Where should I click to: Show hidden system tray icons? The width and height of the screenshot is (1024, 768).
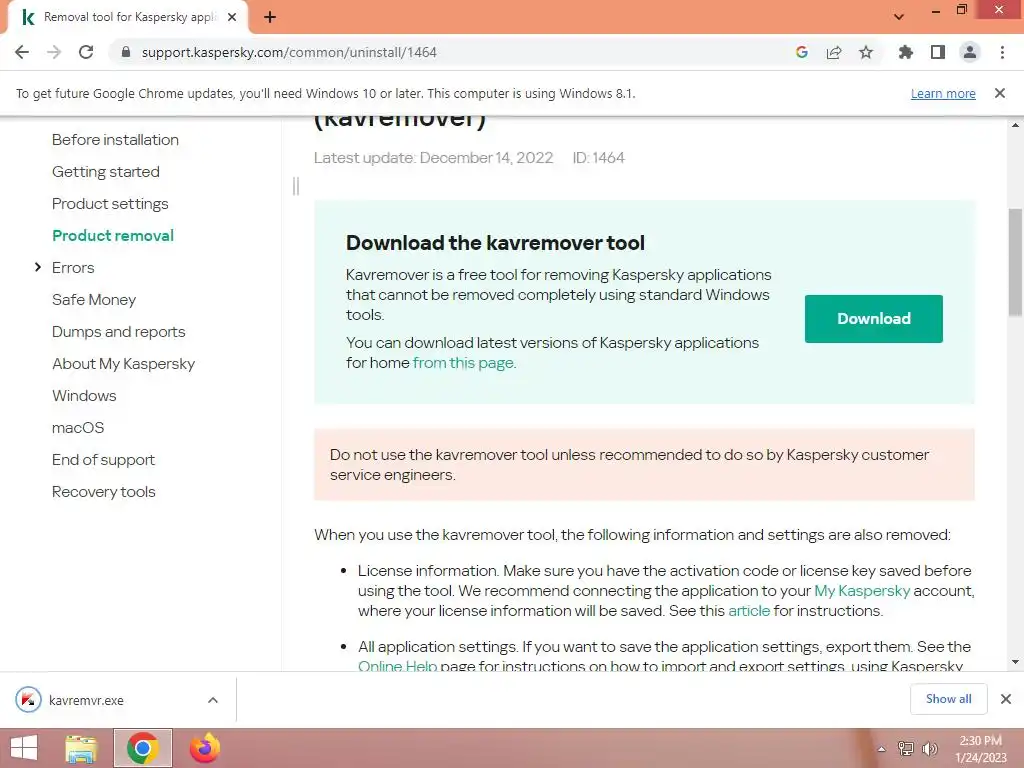pos(881,749)
